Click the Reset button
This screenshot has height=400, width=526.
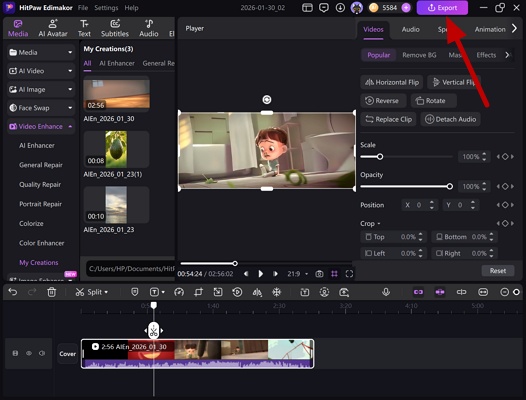pos(498,271)
